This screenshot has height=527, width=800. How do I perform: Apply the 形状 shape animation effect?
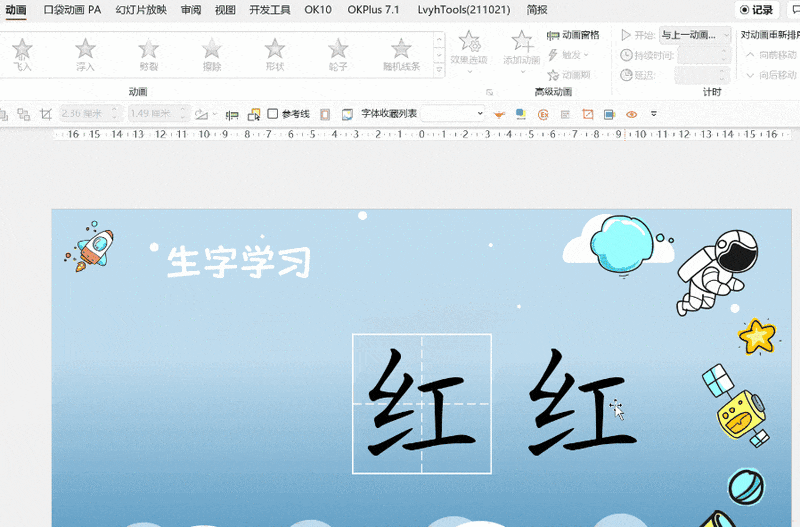275,52
